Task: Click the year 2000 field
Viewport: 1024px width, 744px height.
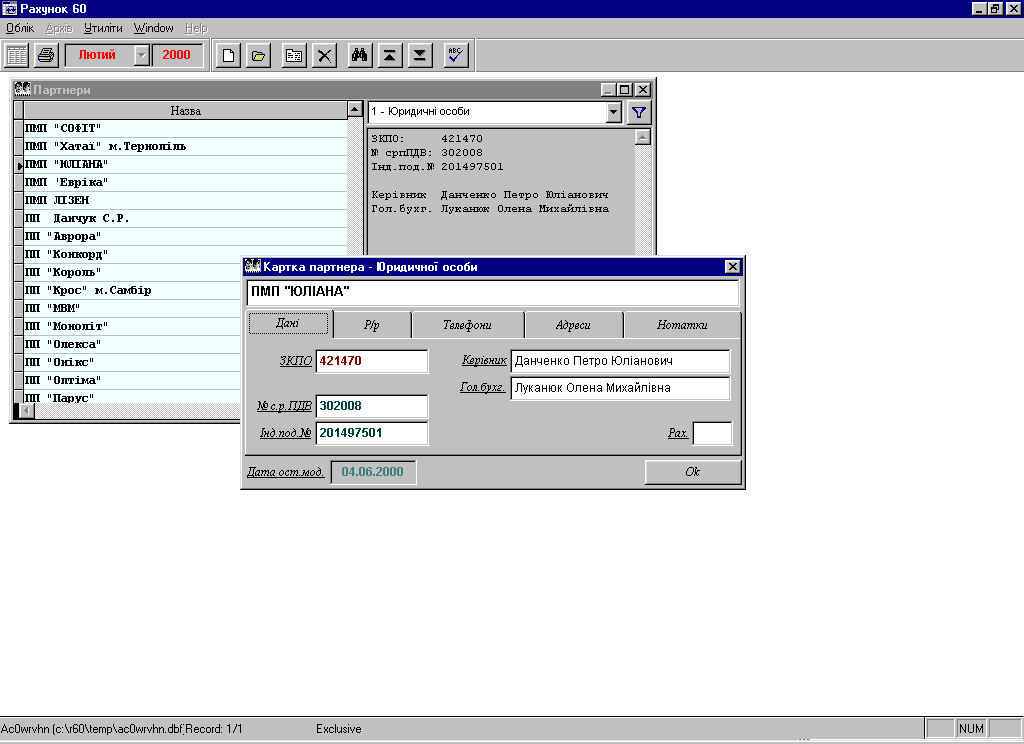Action: tap(176, 56)
